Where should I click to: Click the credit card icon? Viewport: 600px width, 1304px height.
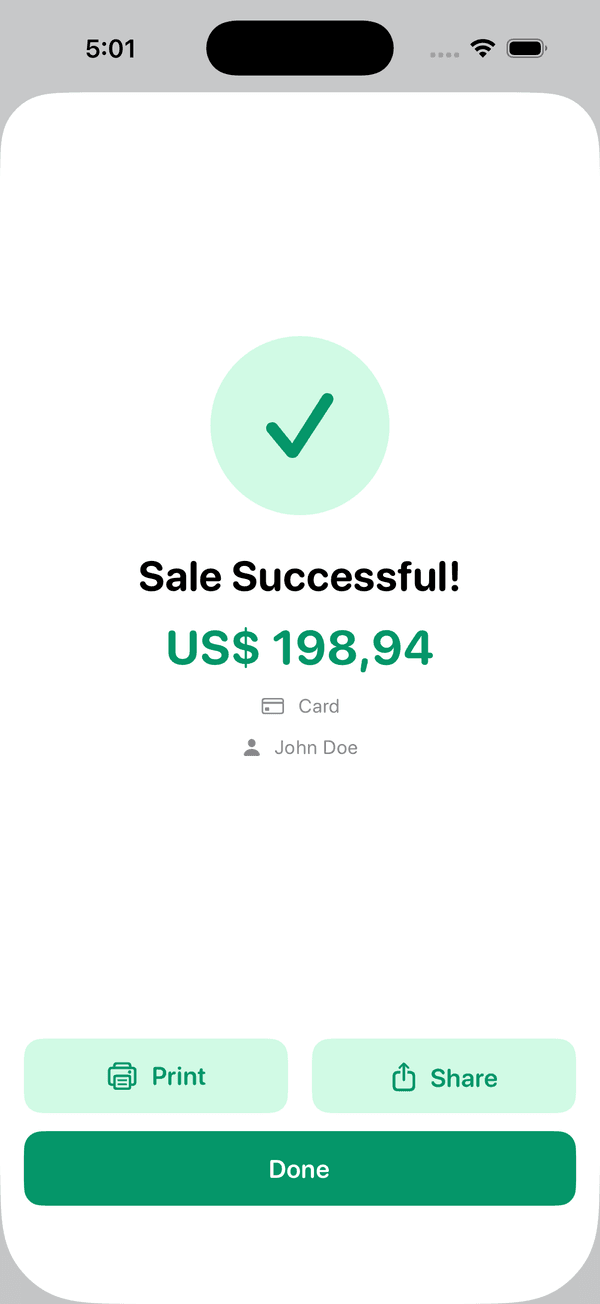point(273,706)
